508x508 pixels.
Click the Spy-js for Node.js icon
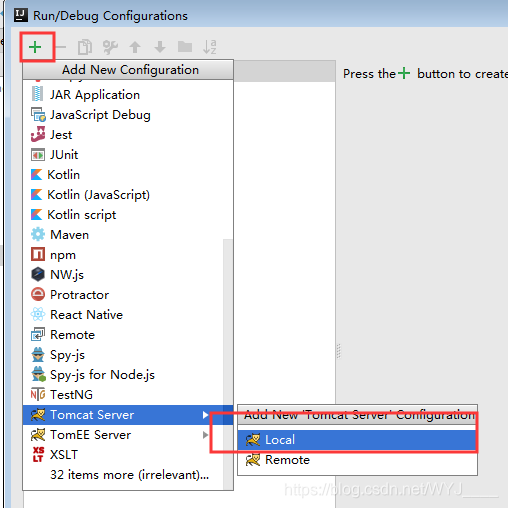38,374
